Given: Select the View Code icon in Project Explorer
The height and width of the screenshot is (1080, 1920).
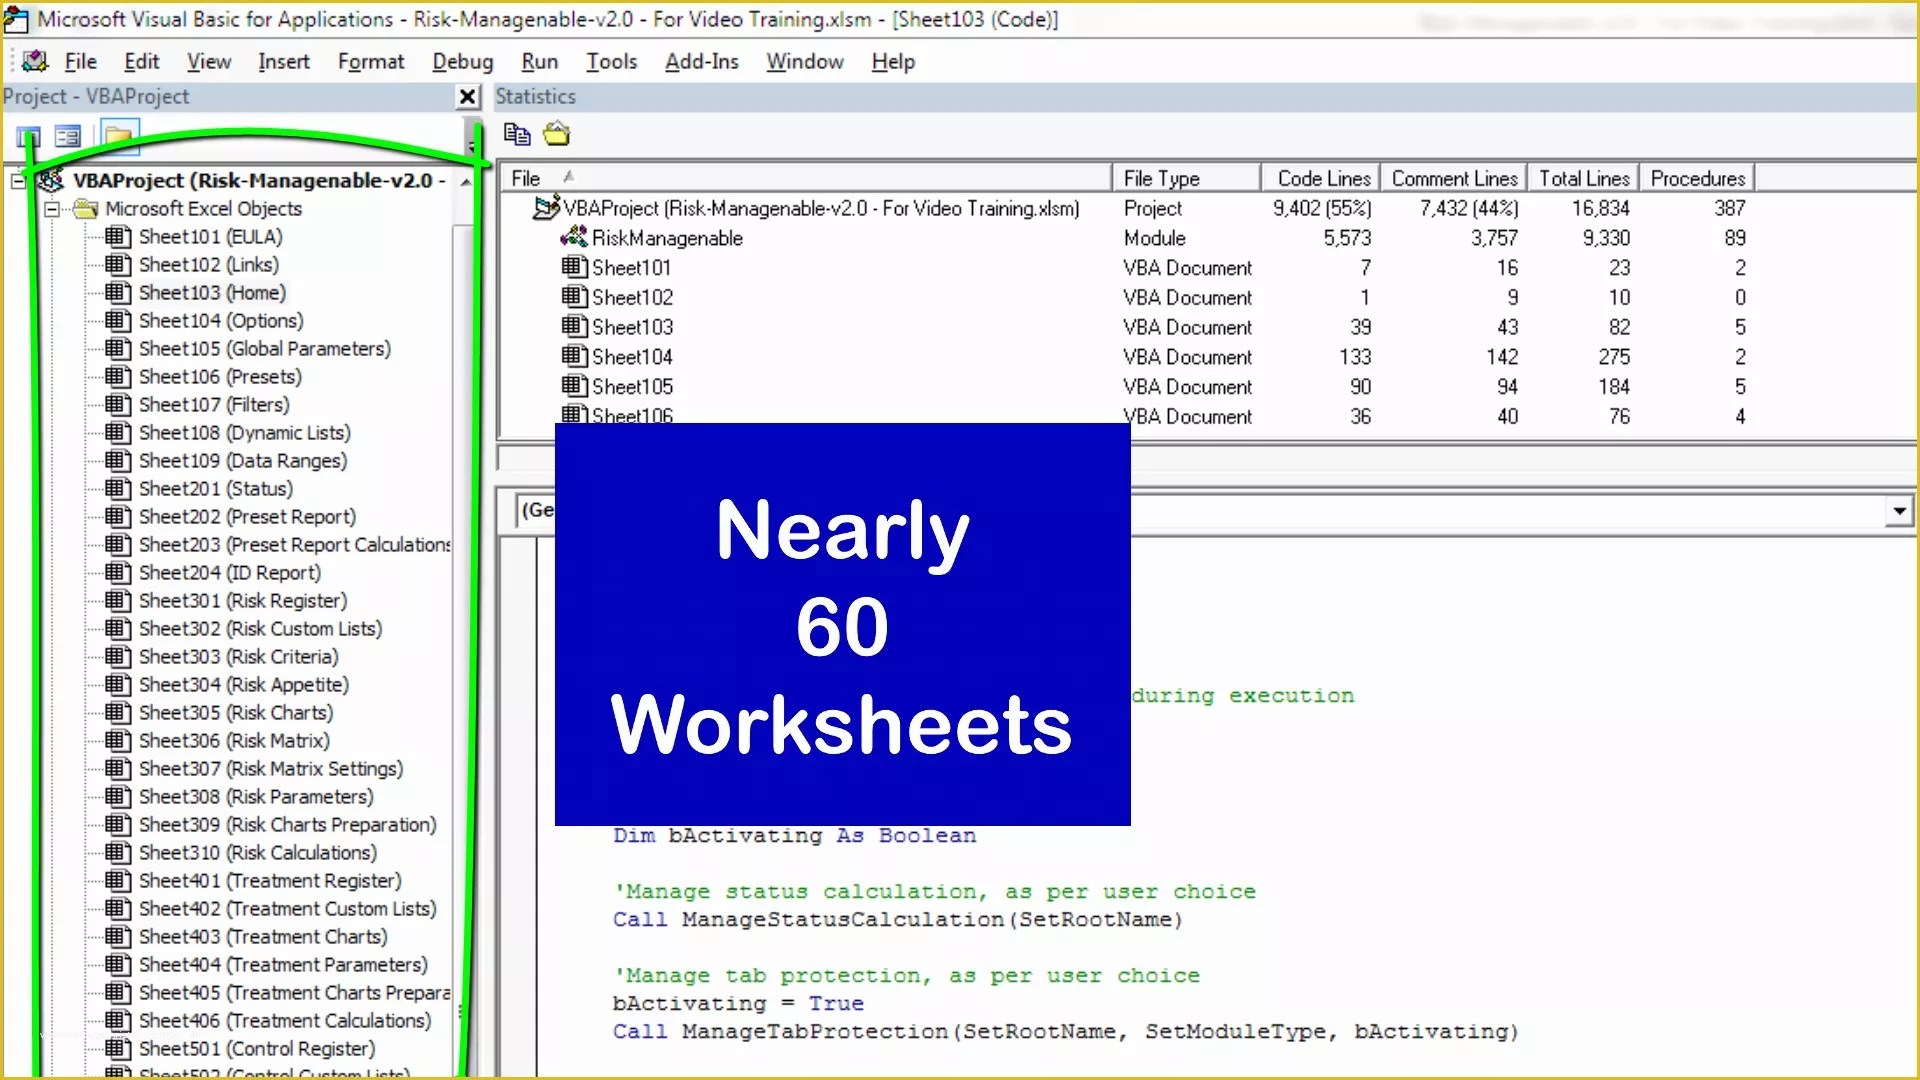Looking at the screenshot, I should [x=28, y=136].
